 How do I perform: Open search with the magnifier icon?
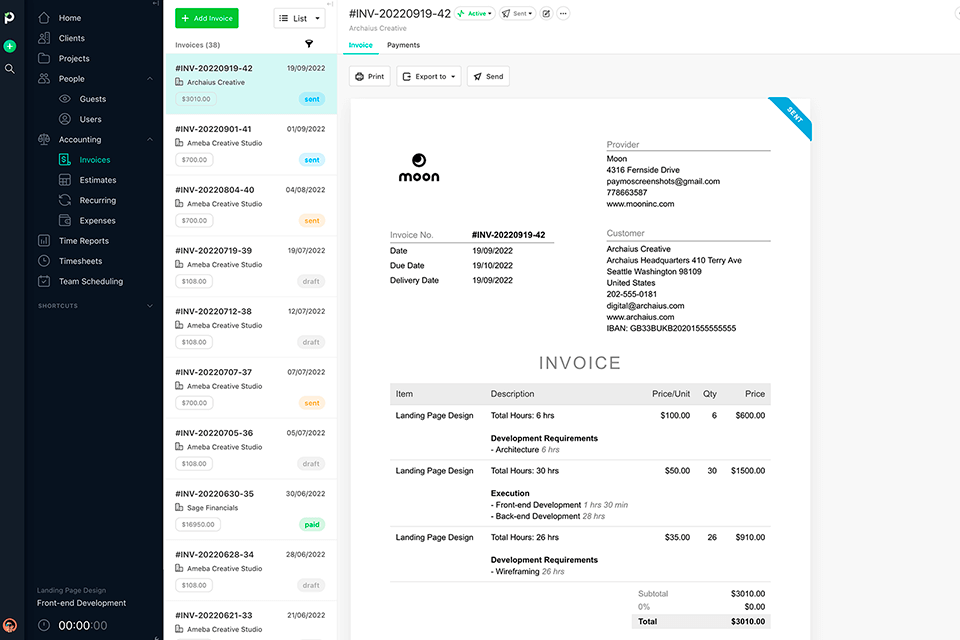(x=10, y=69)
